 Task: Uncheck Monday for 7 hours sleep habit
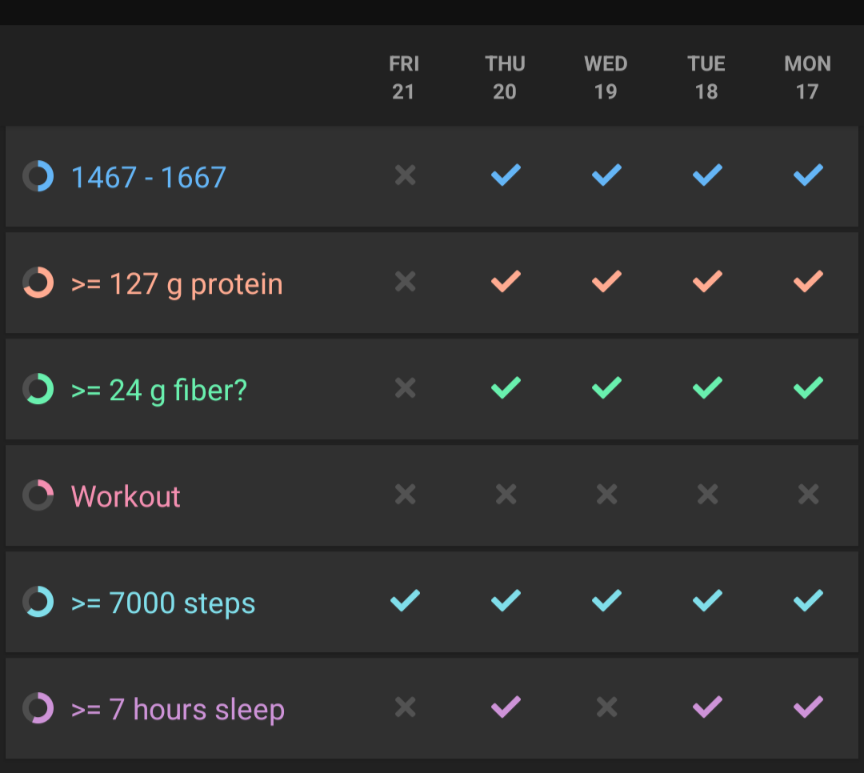808,708
